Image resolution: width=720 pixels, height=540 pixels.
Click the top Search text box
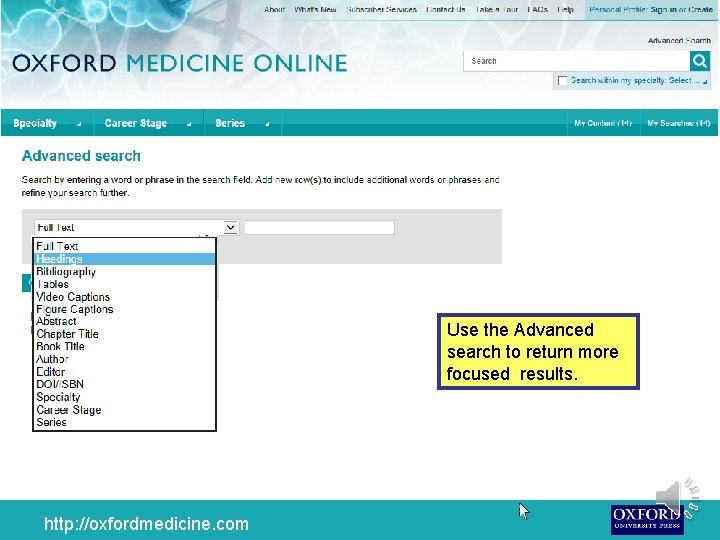(576, 61)
